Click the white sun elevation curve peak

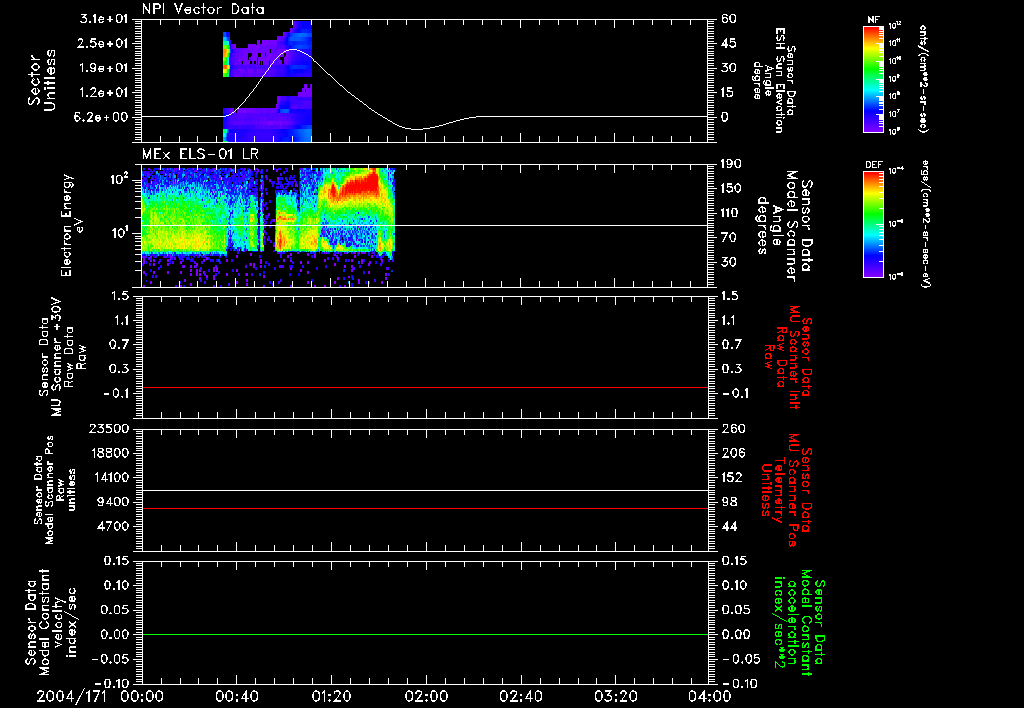[293, 50]
